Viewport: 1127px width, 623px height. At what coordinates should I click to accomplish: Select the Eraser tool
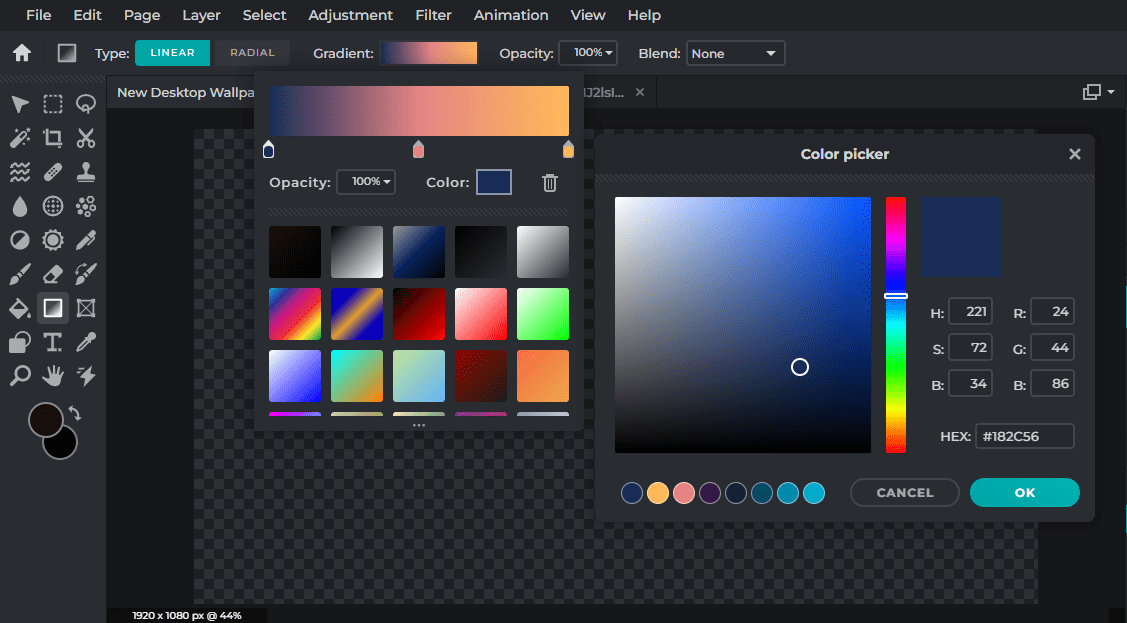pyautogui.click(x=53, y=274)
